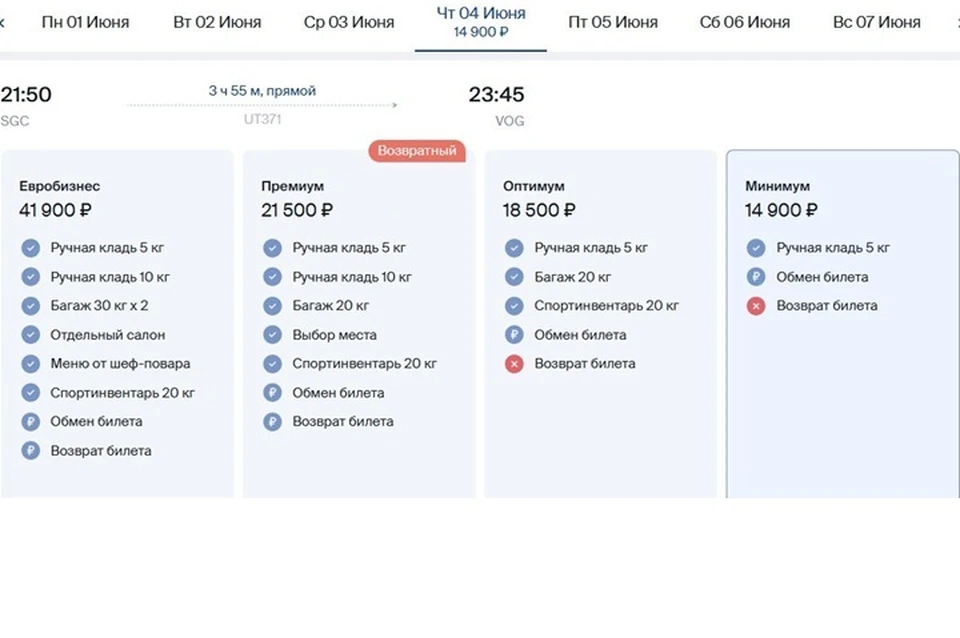
Task: Click red cross icon in Минимум fare
Action: (x=756, y=306)
